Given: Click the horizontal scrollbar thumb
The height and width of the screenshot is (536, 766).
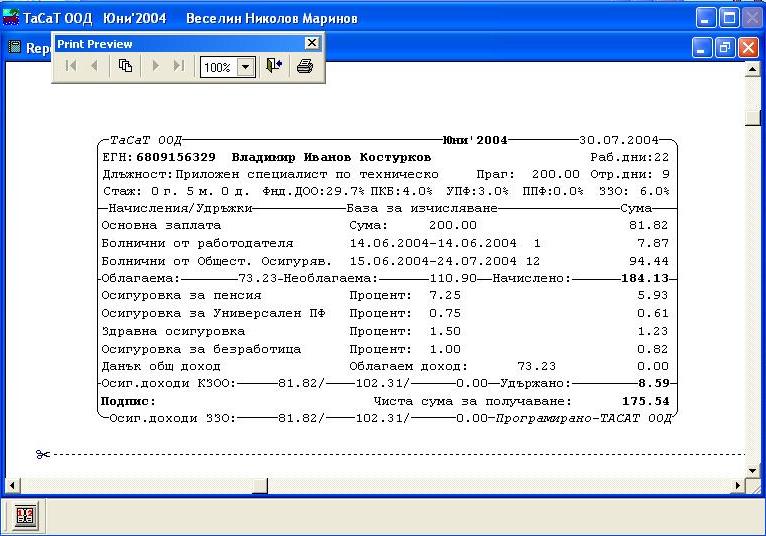Looking at the screenshot, I should coord(260,486).
